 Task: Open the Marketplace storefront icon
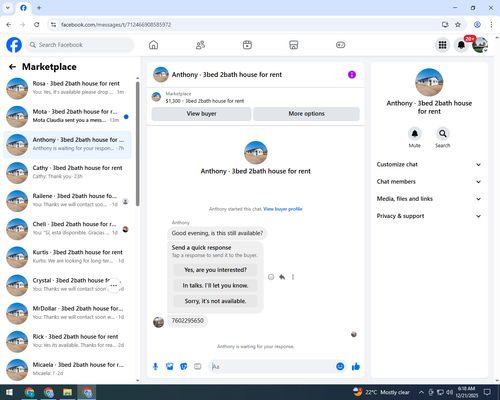293,45
